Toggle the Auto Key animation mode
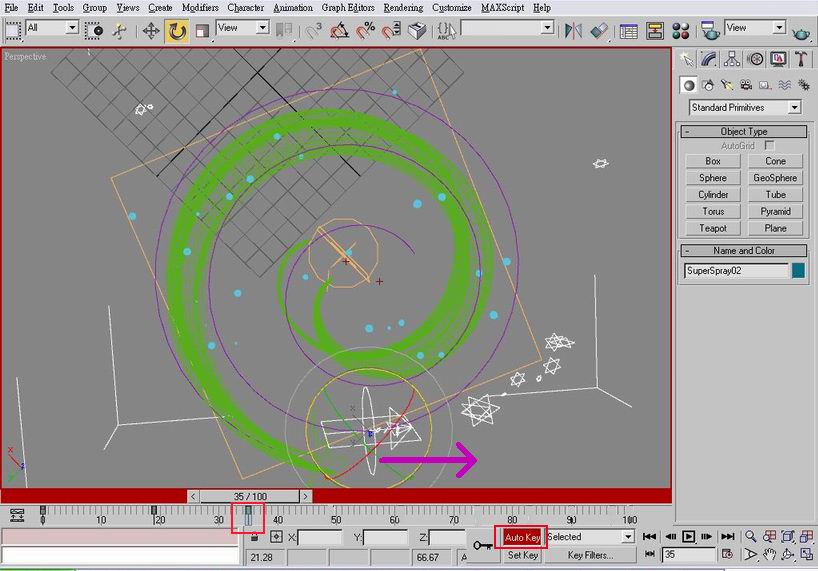The image size is (818, 571). (521, 538)
